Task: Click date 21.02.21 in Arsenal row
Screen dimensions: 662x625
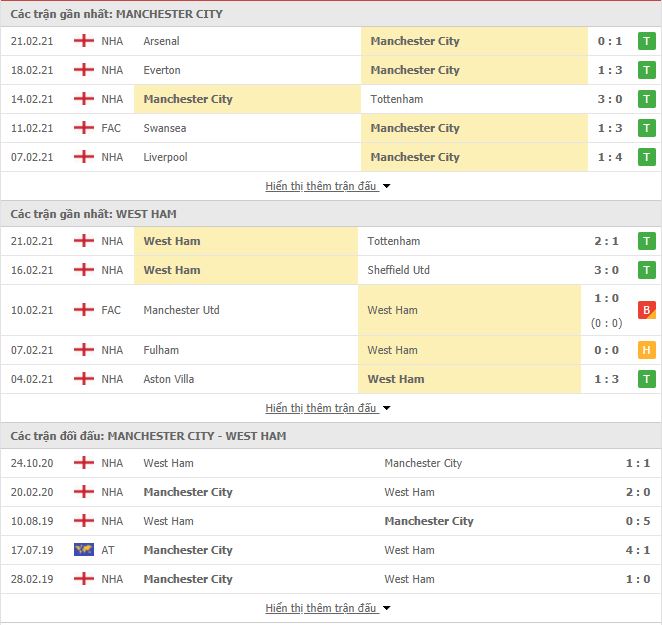Action: click(x=32, y=41)
